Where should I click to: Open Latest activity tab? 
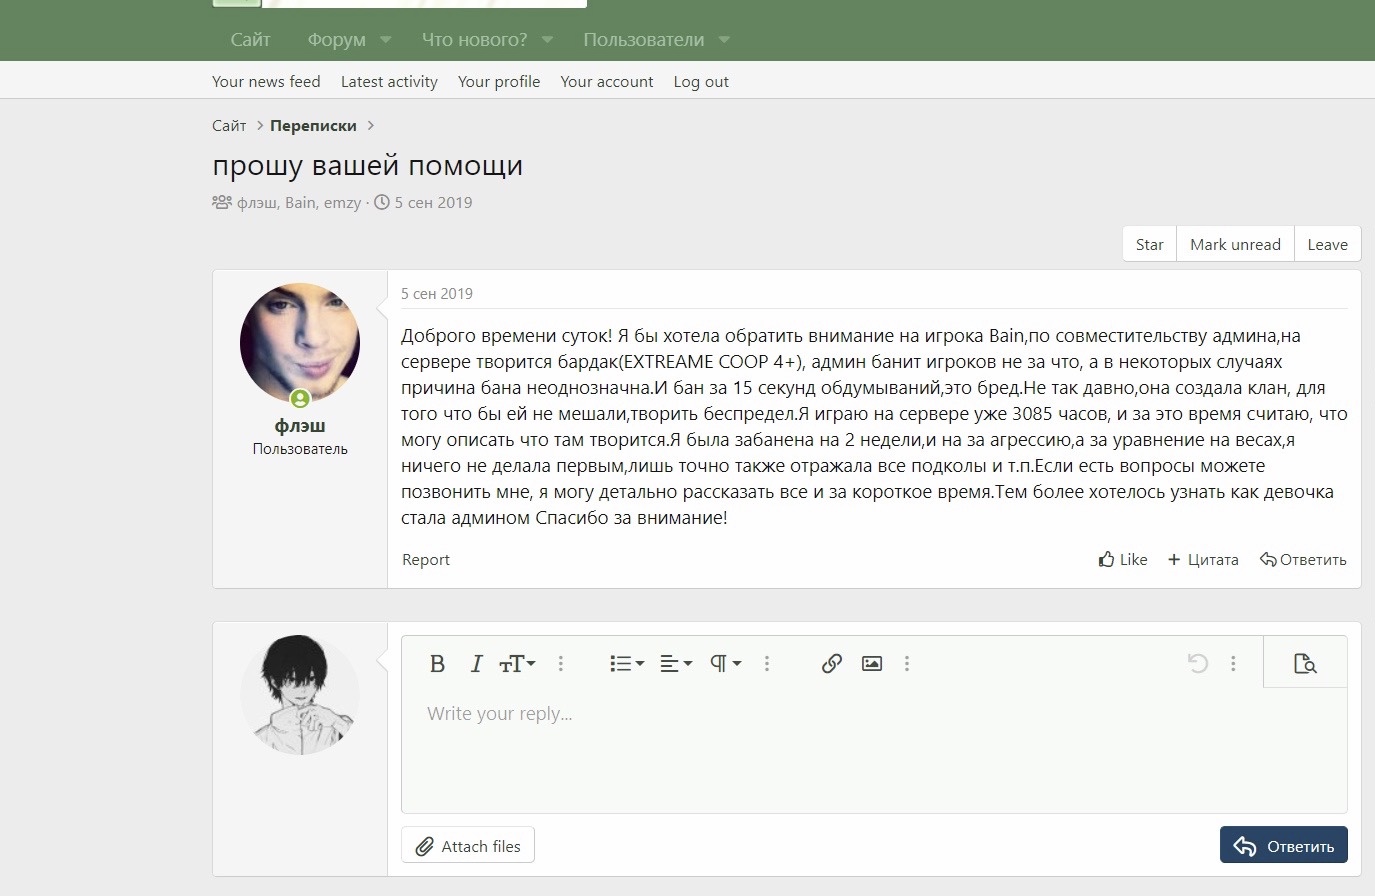point(389,82)
